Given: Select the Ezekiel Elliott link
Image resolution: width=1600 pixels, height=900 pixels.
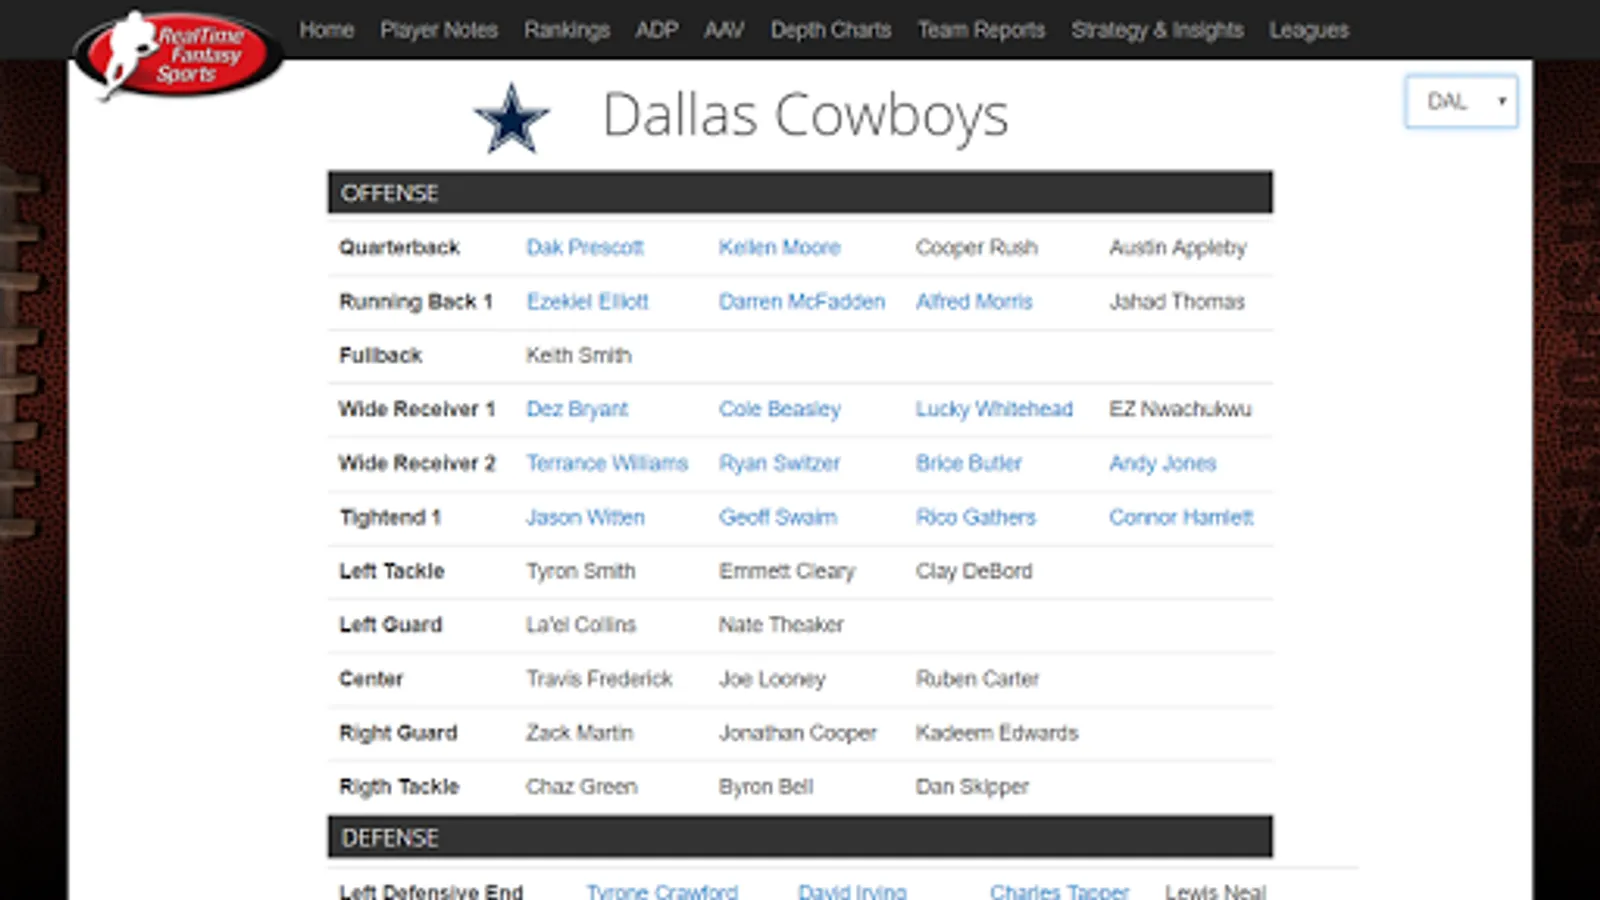Looking at the screenshot, I should pos(588,301).
